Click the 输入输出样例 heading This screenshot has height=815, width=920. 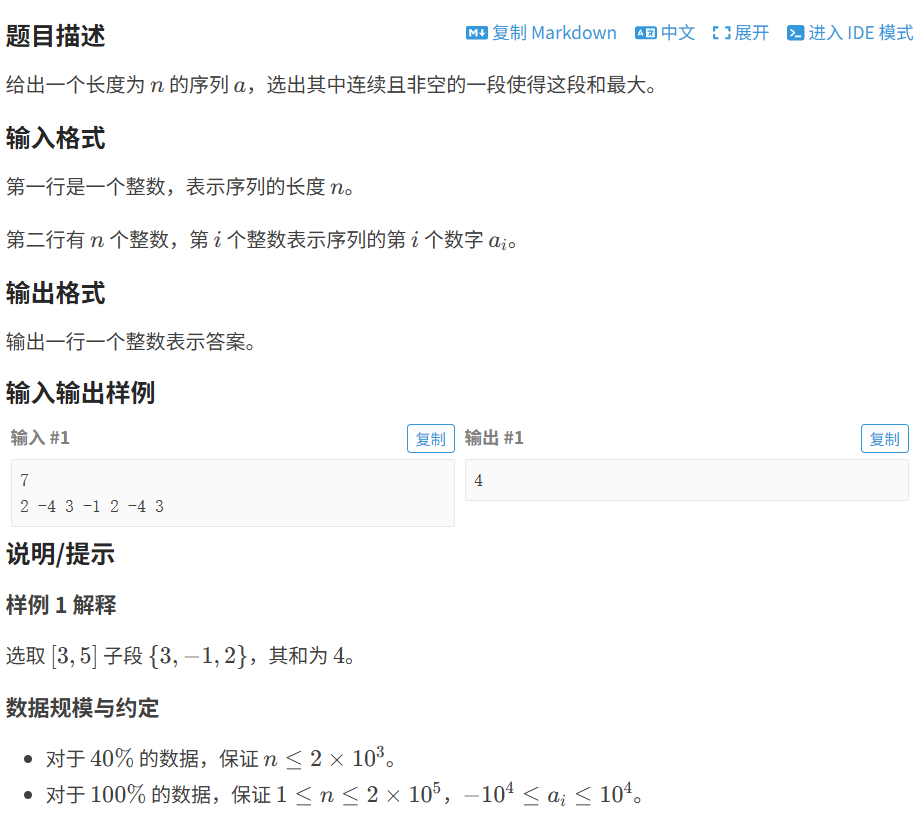coord(80,393)
